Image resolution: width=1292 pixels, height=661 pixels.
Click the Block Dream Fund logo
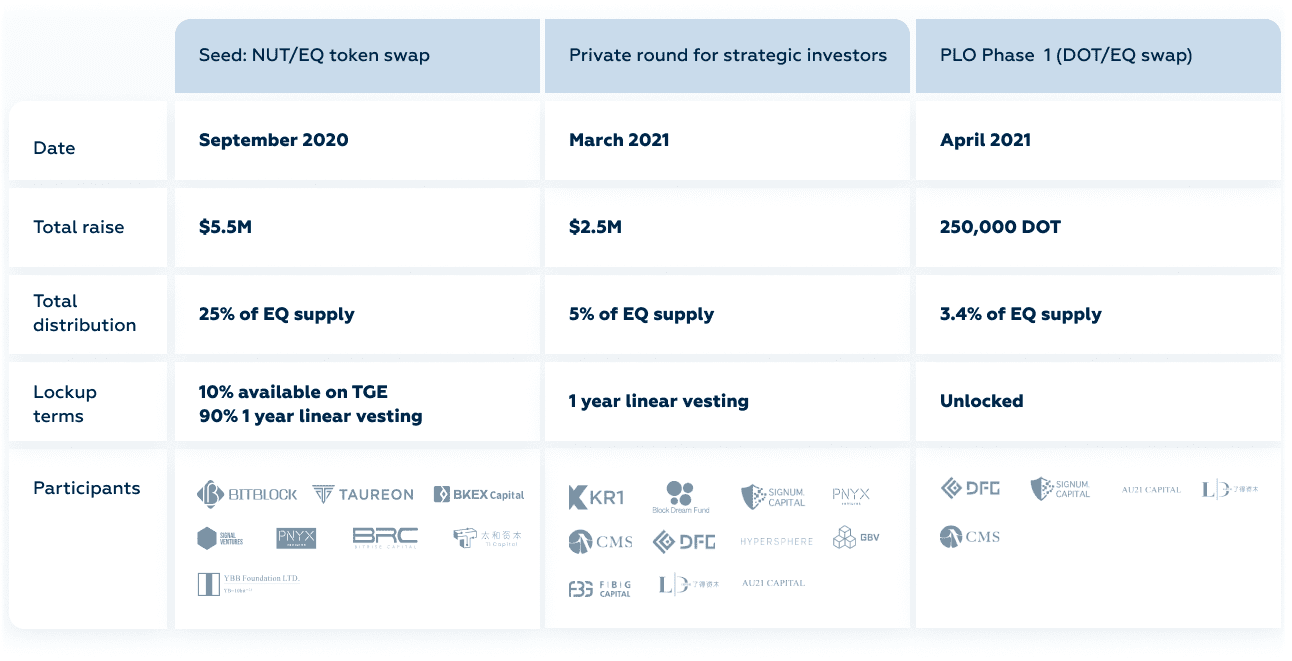[x=680, y=497]
